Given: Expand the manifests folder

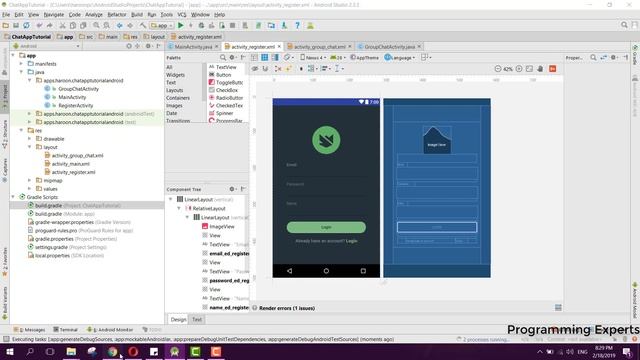Looking at the screenshot, I should 21,64.
